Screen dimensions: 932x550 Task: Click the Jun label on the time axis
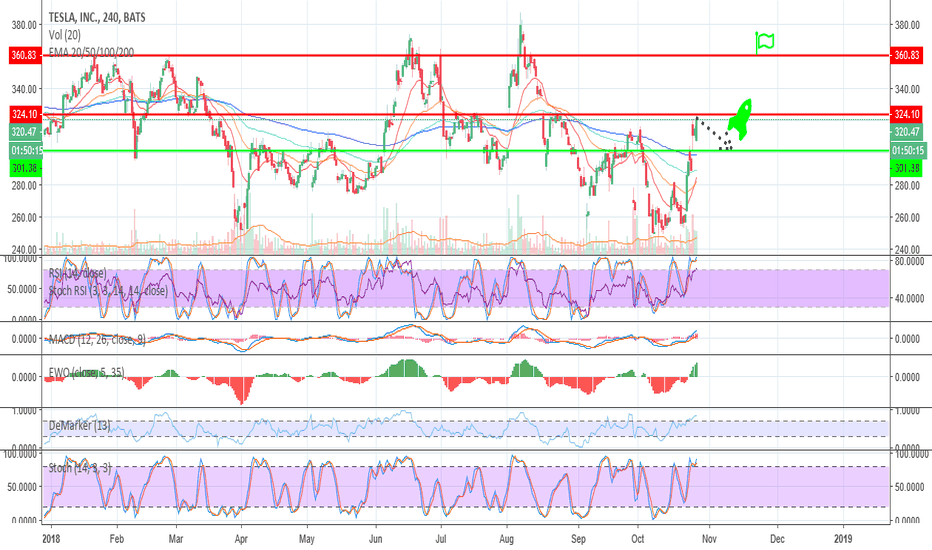376,539
